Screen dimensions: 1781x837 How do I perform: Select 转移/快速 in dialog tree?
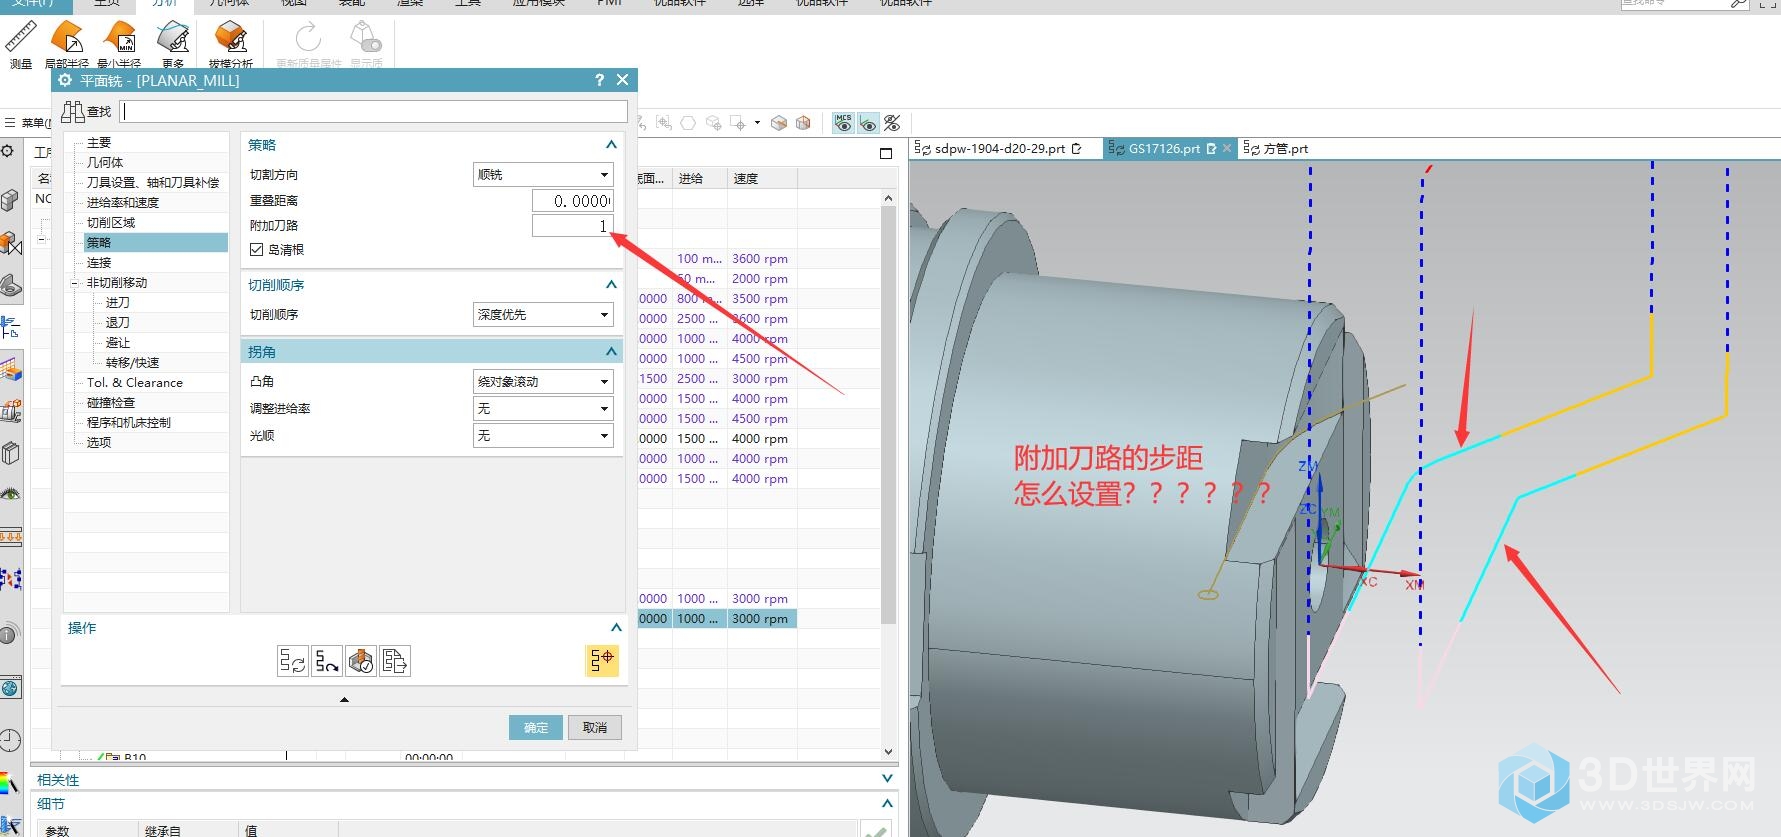coord(133,362)
